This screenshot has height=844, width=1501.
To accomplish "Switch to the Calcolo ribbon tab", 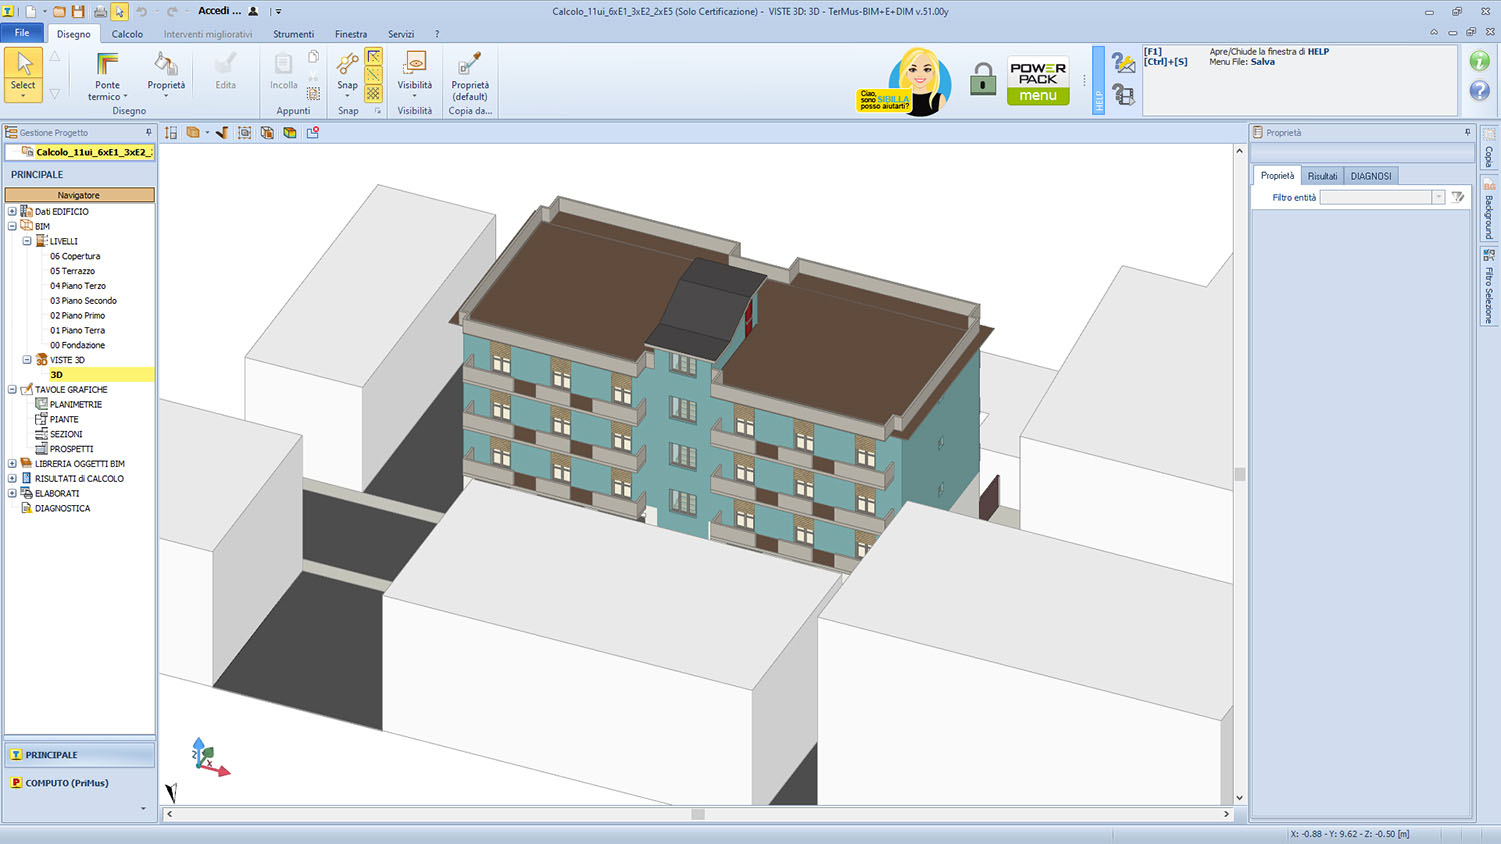I will (x=127, y=34).
